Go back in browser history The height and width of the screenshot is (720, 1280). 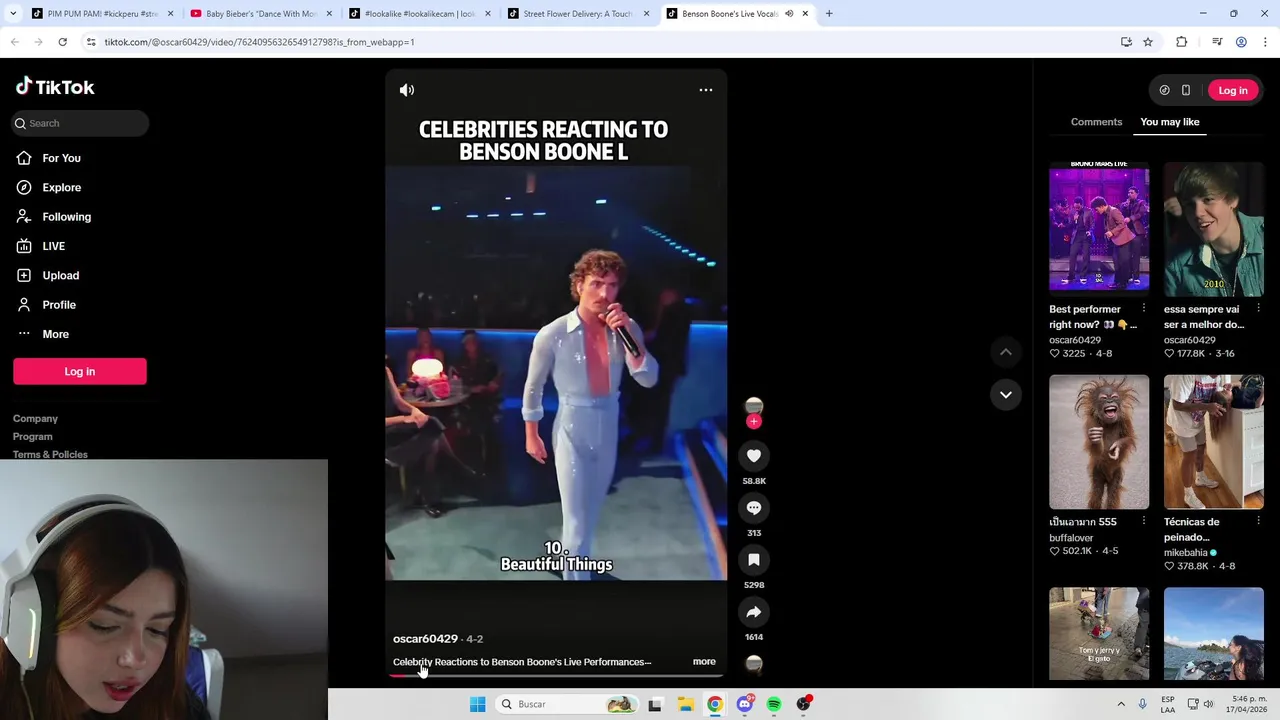14,42
